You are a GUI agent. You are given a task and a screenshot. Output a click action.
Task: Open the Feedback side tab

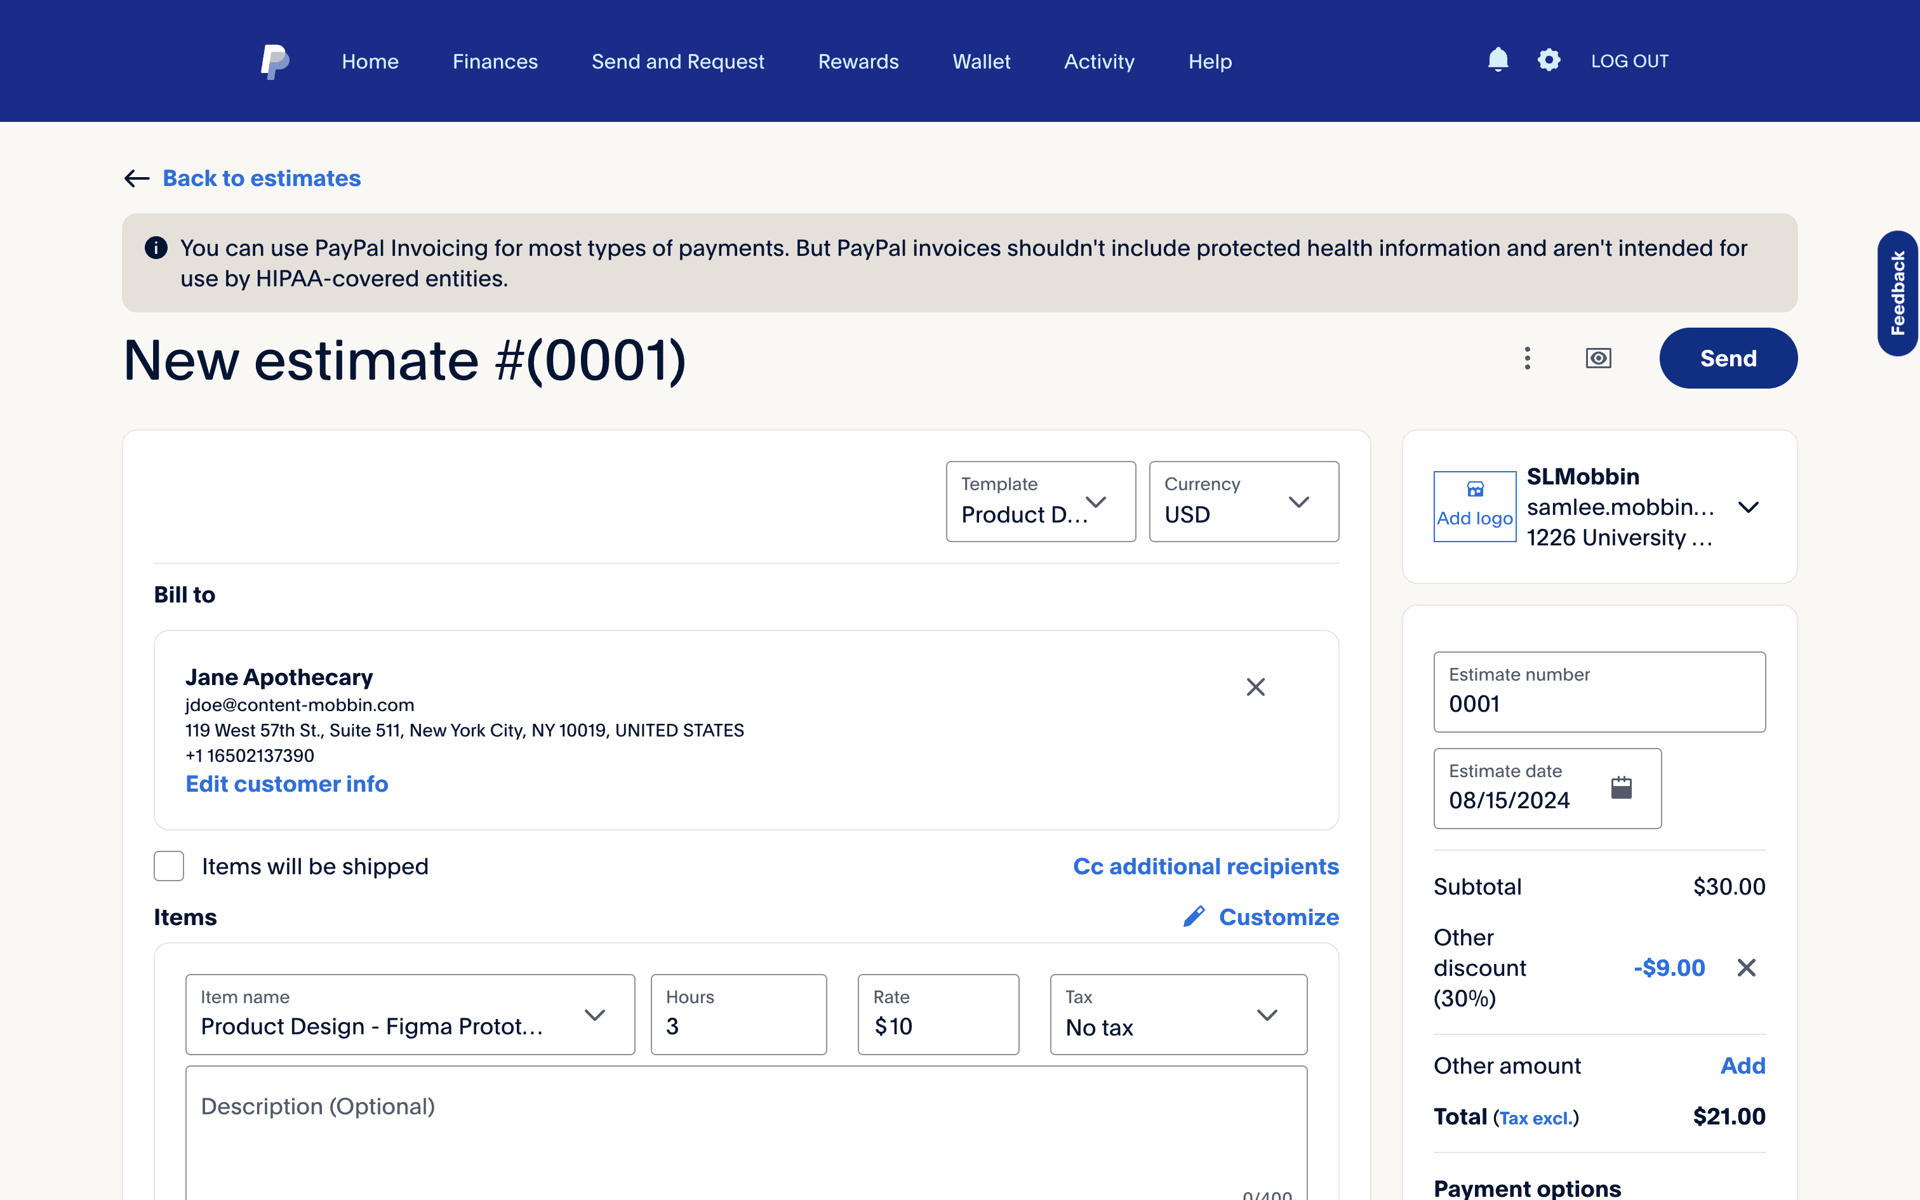[1897, 293]
